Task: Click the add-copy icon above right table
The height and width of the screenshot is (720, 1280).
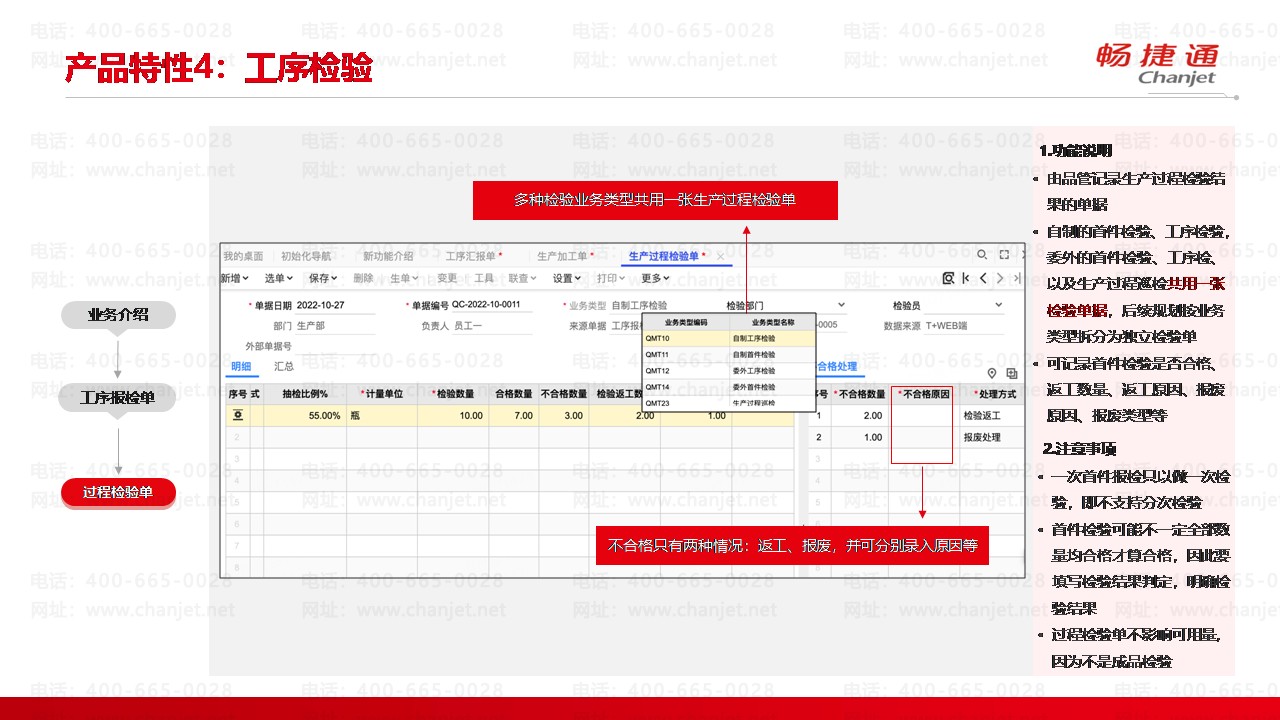Action: (x=1011, y=373)
